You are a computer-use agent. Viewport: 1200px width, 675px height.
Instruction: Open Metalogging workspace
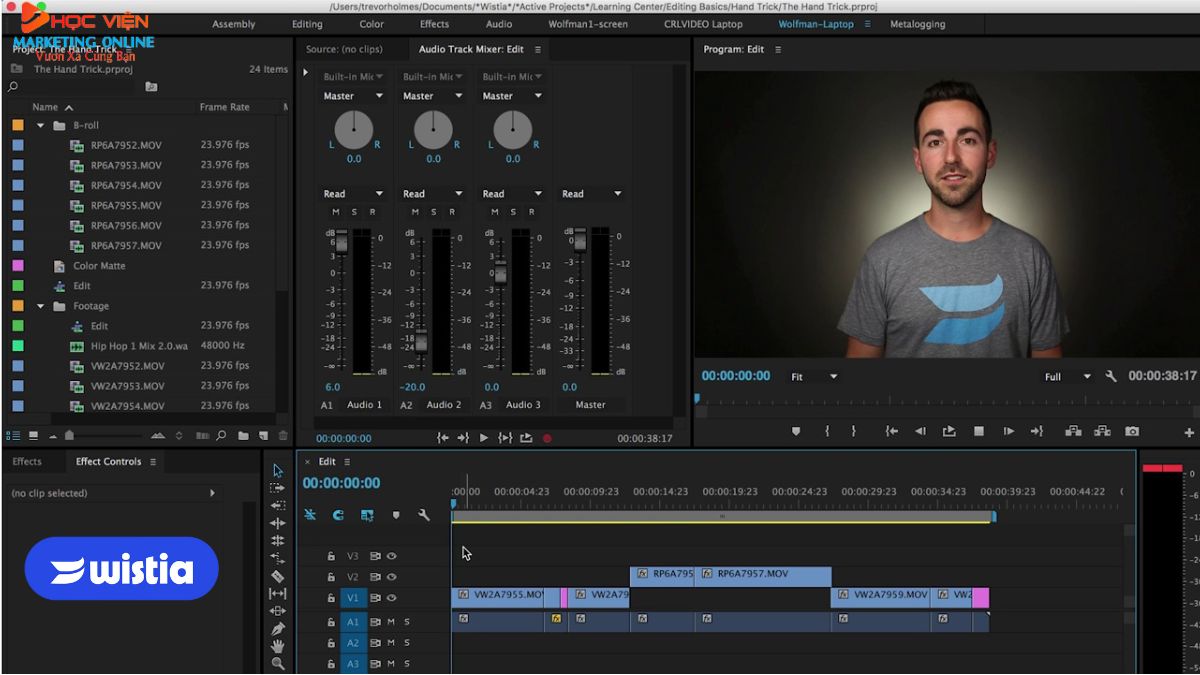[x=917, y=24]
